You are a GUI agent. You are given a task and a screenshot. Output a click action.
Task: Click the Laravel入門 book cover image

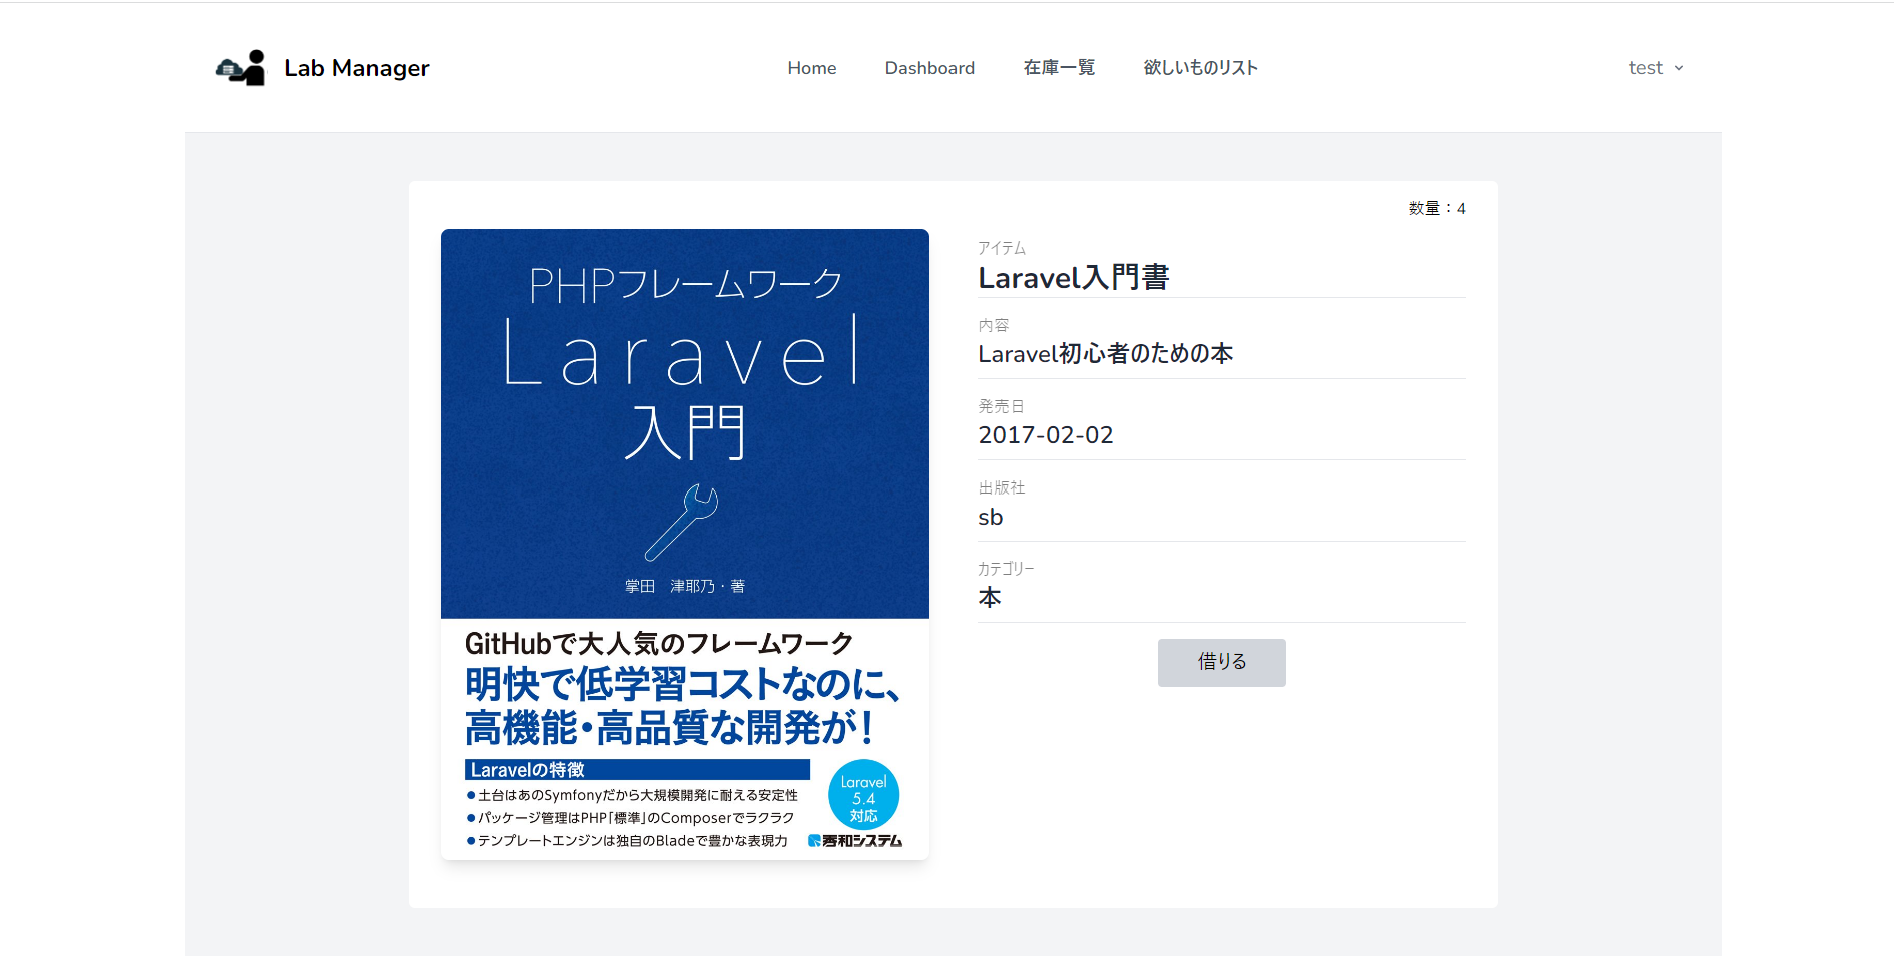(x=685, y=544)
